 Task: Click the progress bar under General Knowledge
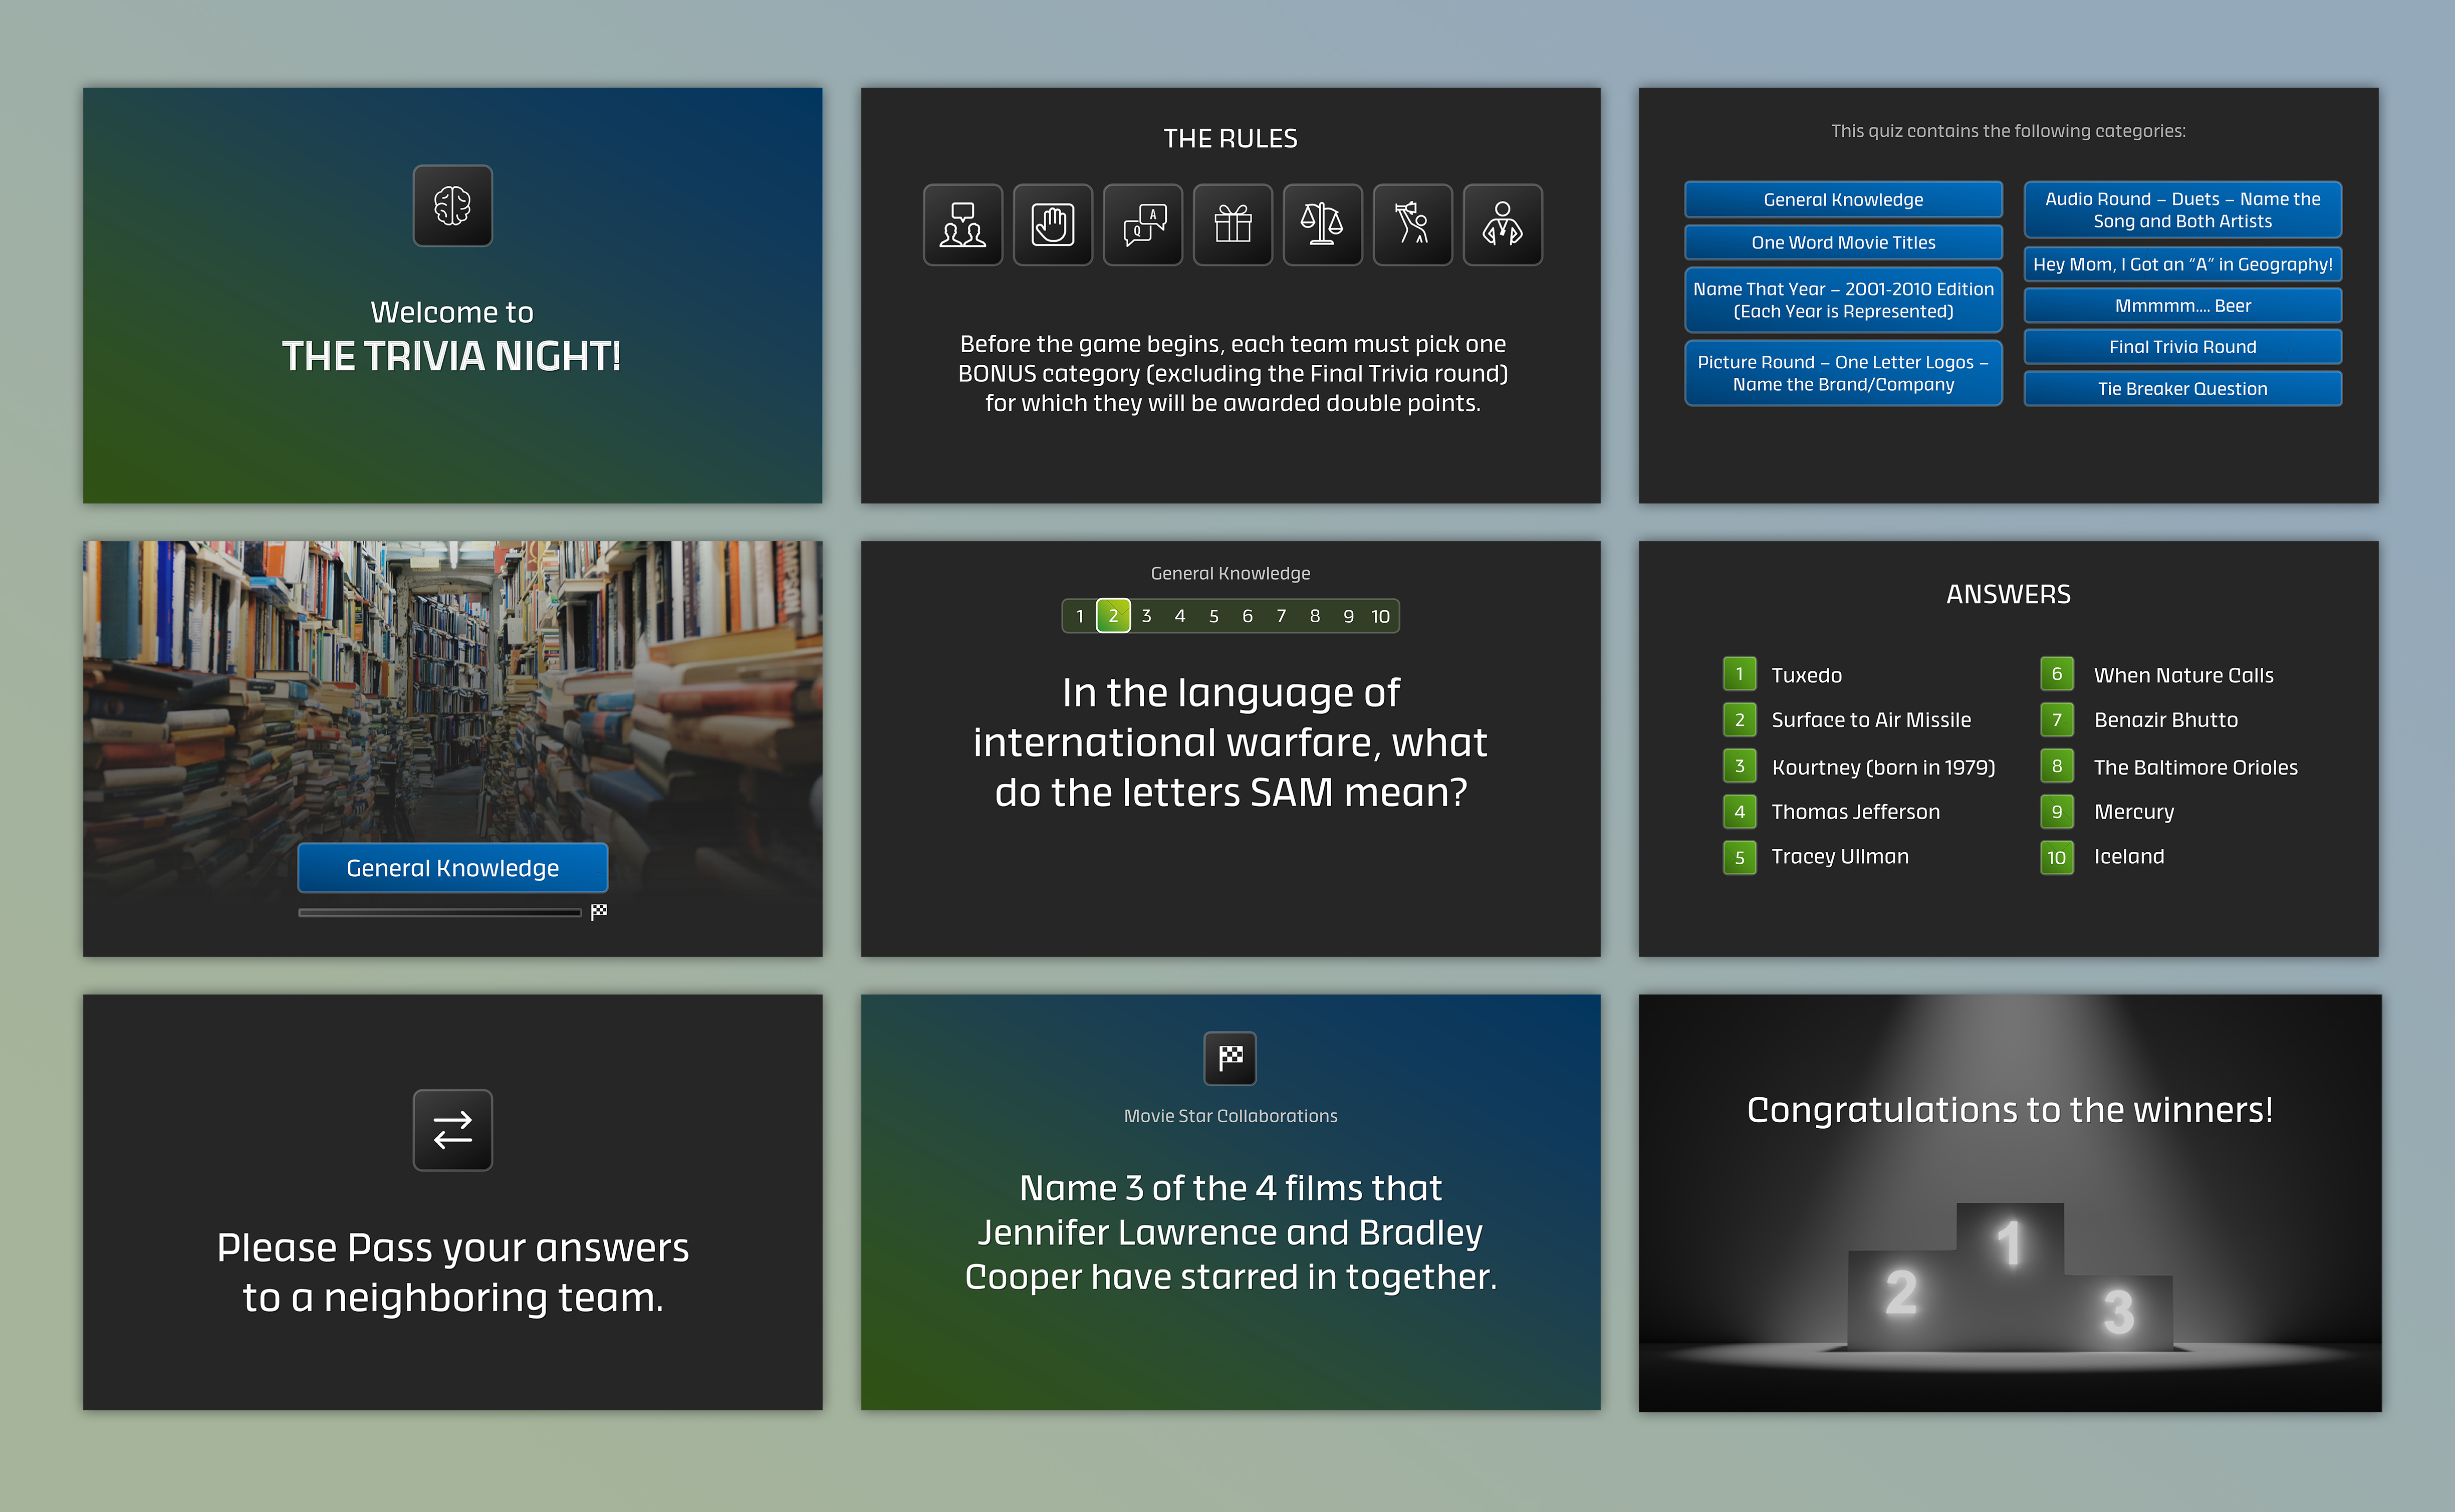(x=440, y=912)
